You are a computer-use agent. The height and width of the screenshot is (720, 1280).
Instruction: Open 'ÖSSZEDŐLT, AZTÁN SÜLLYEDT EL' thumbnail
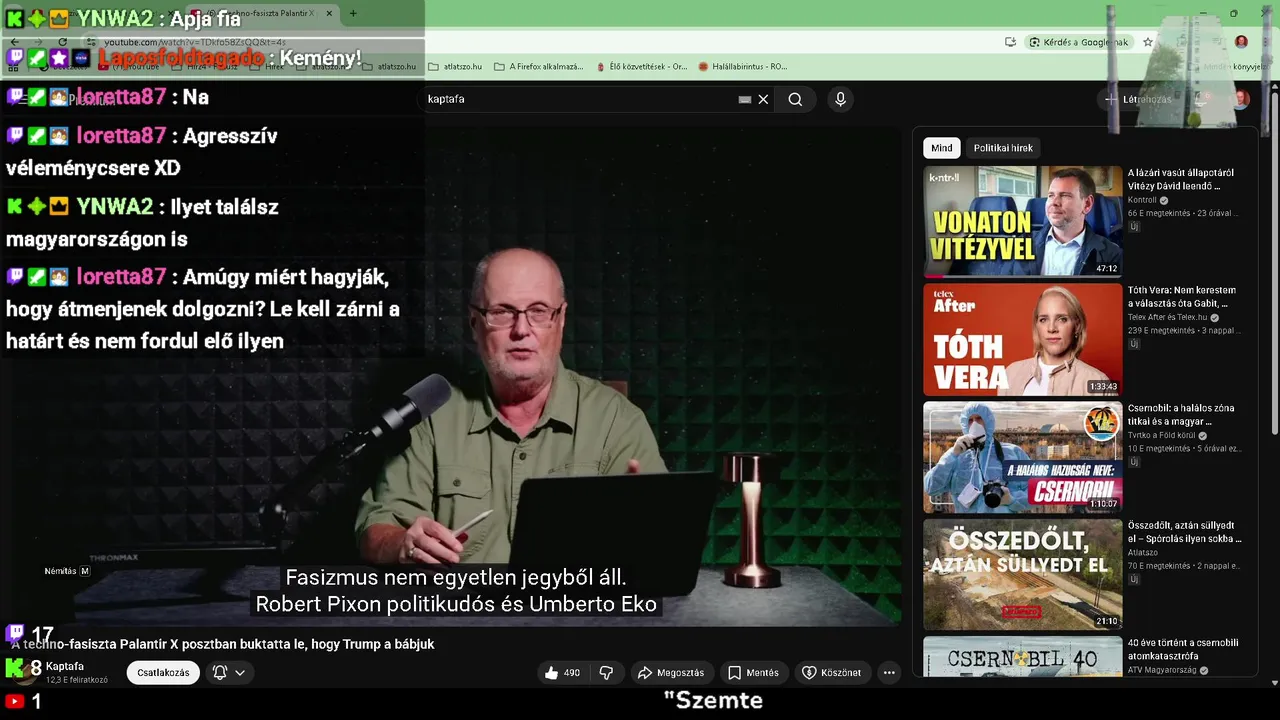pos(1022,574)
